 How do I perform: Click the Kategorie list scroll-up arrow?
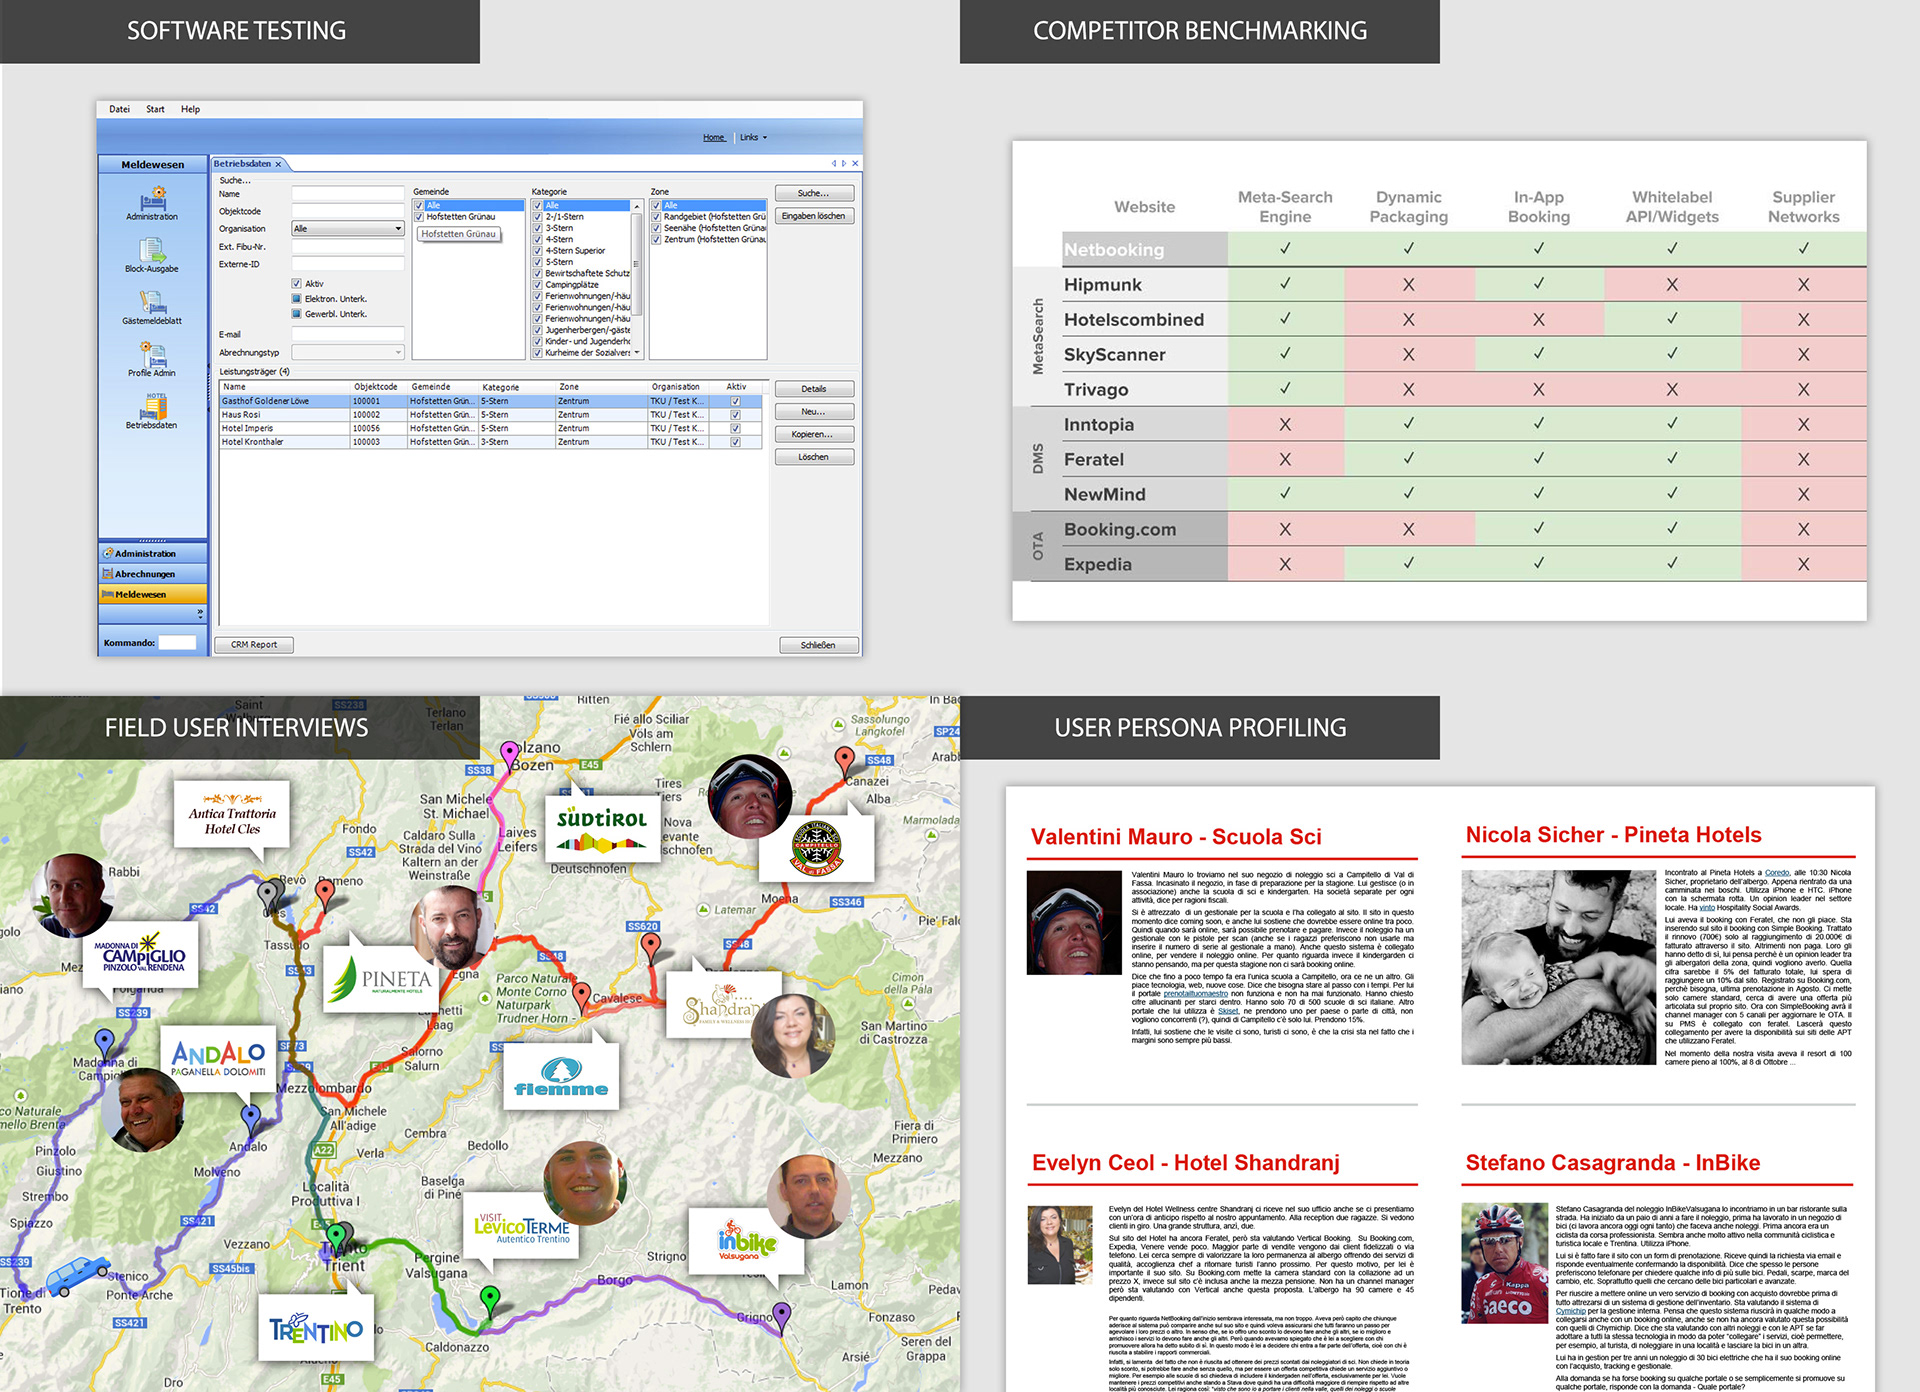(x=636, y=206)
